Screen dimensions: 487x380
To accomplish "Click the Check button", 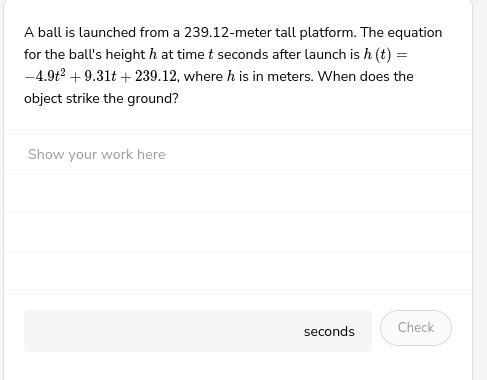I will (x=416, y=328).
